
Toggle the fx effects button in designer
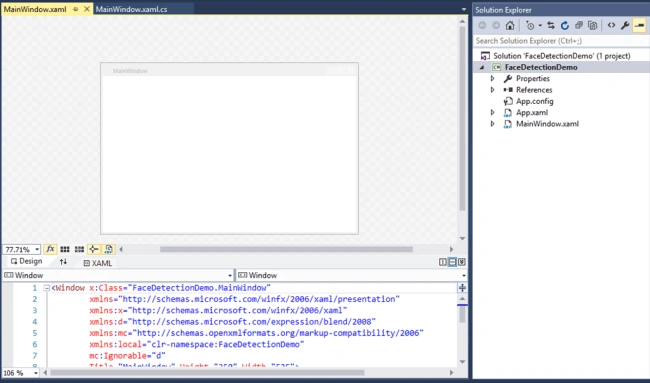[x=50, y=249]
